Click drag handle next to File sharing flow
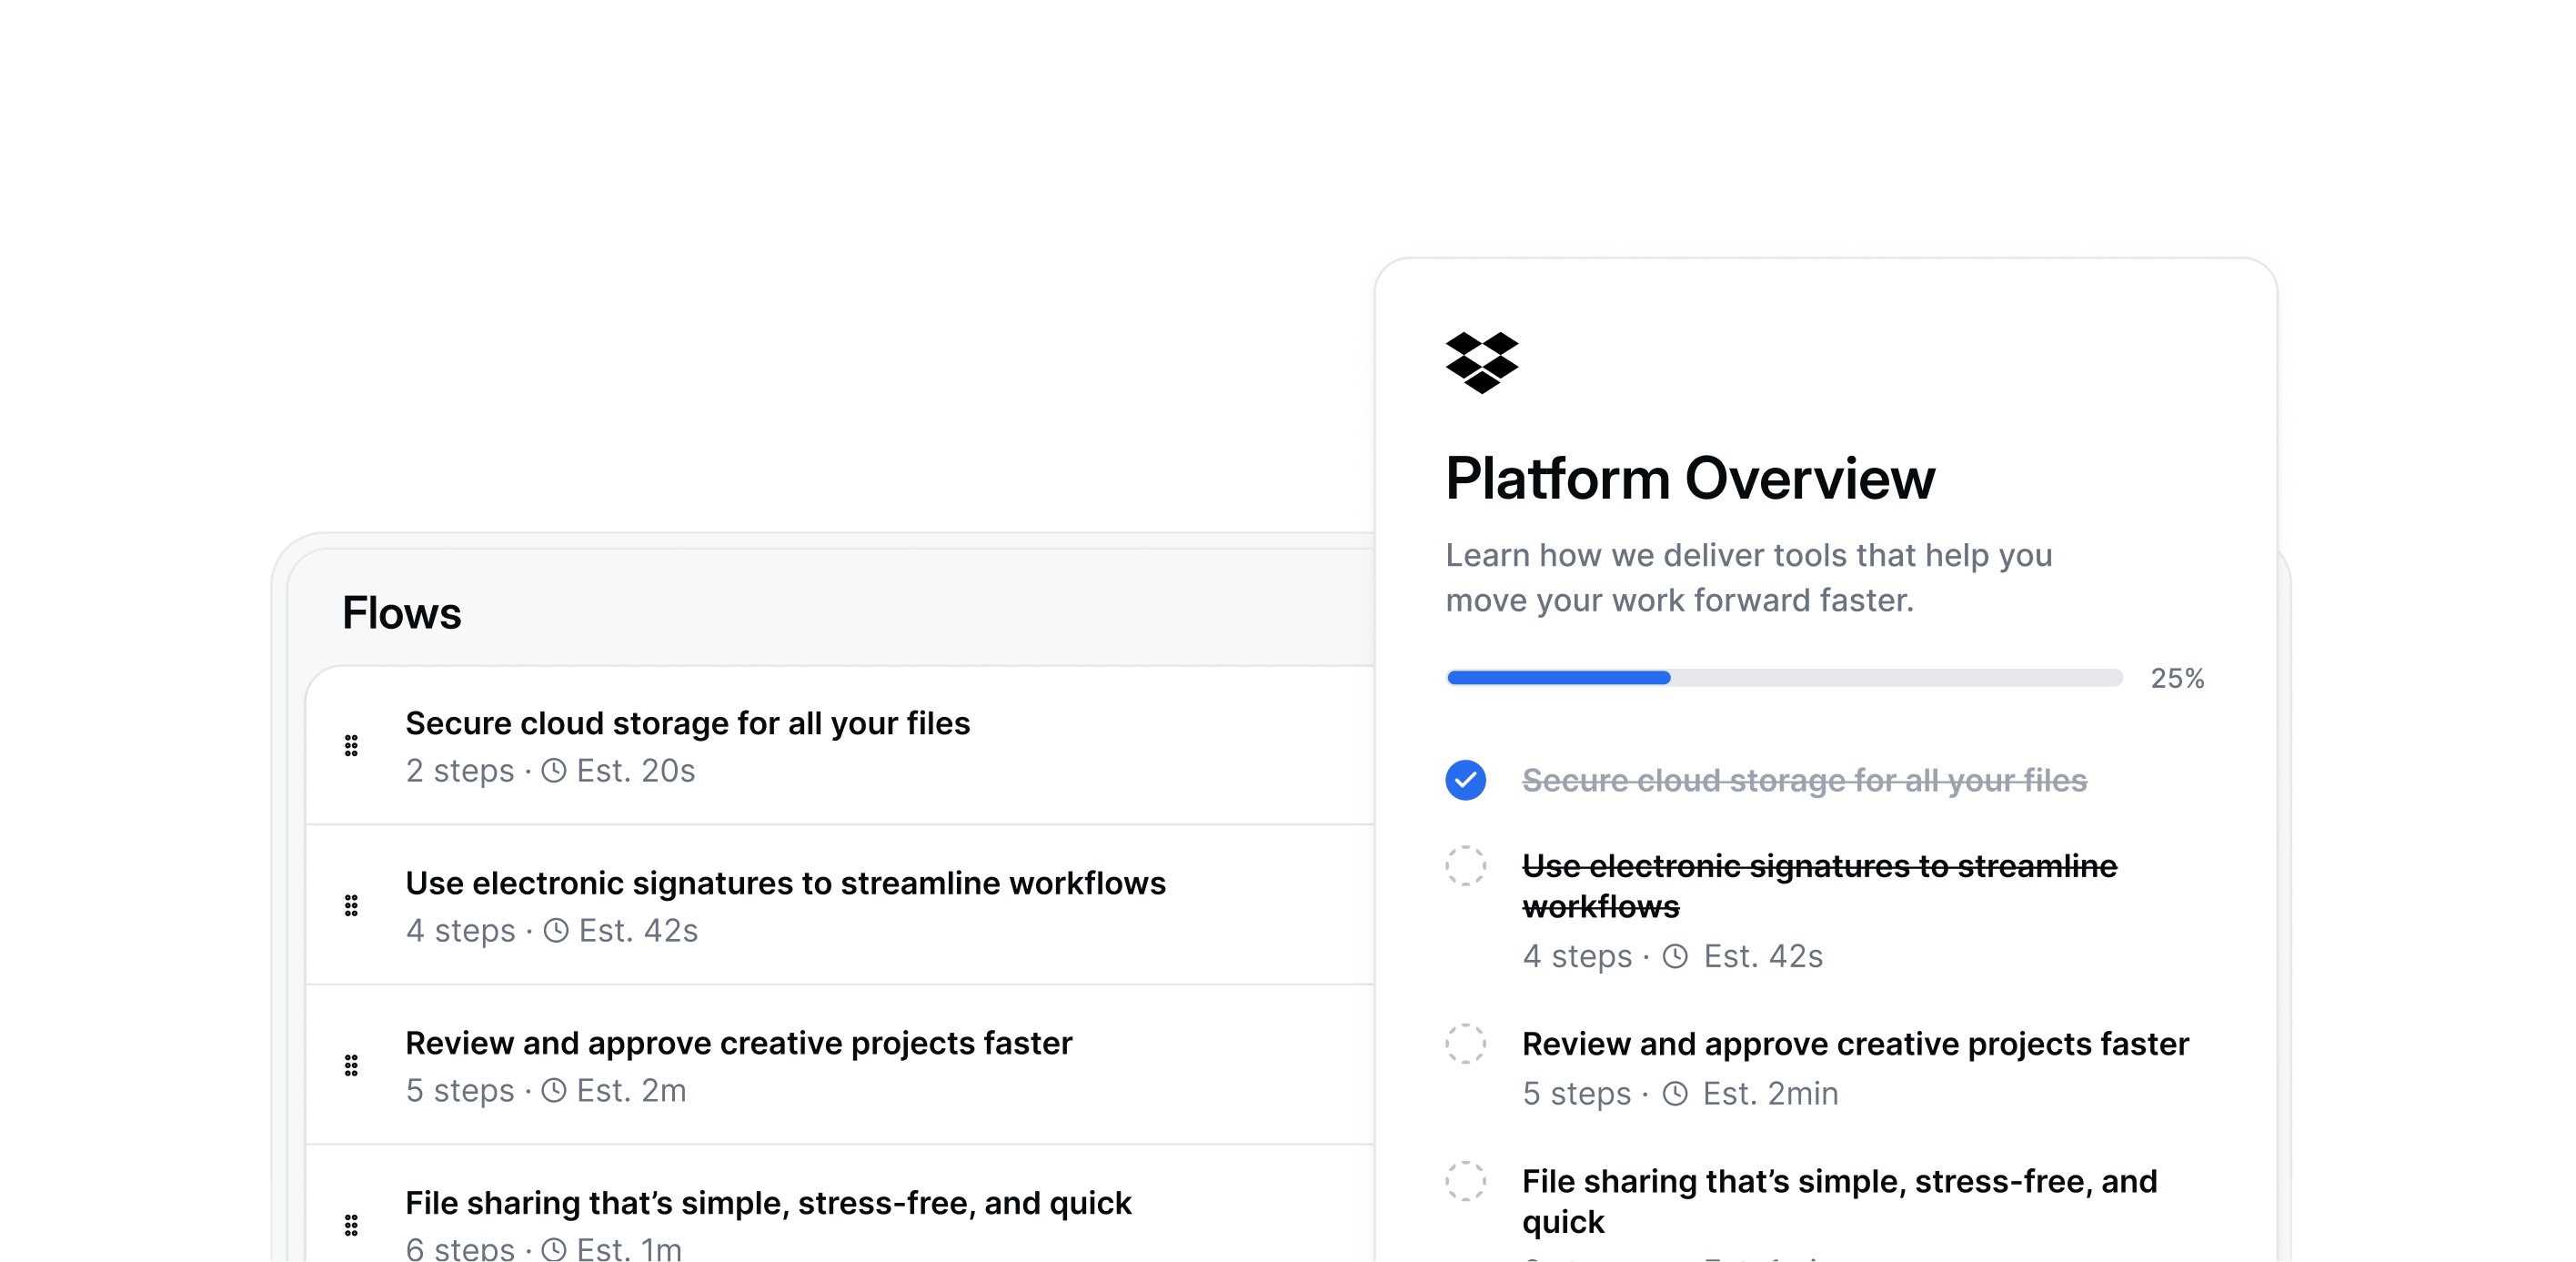This screenshot has height=1262, width=2576. (351, 1226)
